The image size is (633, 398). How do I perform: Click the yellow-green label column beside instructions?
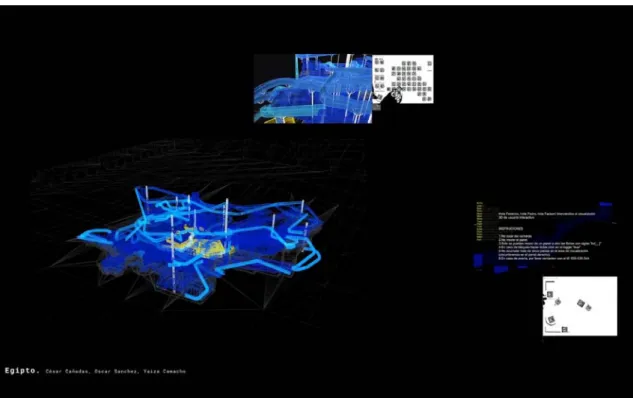tap(480, 222)
